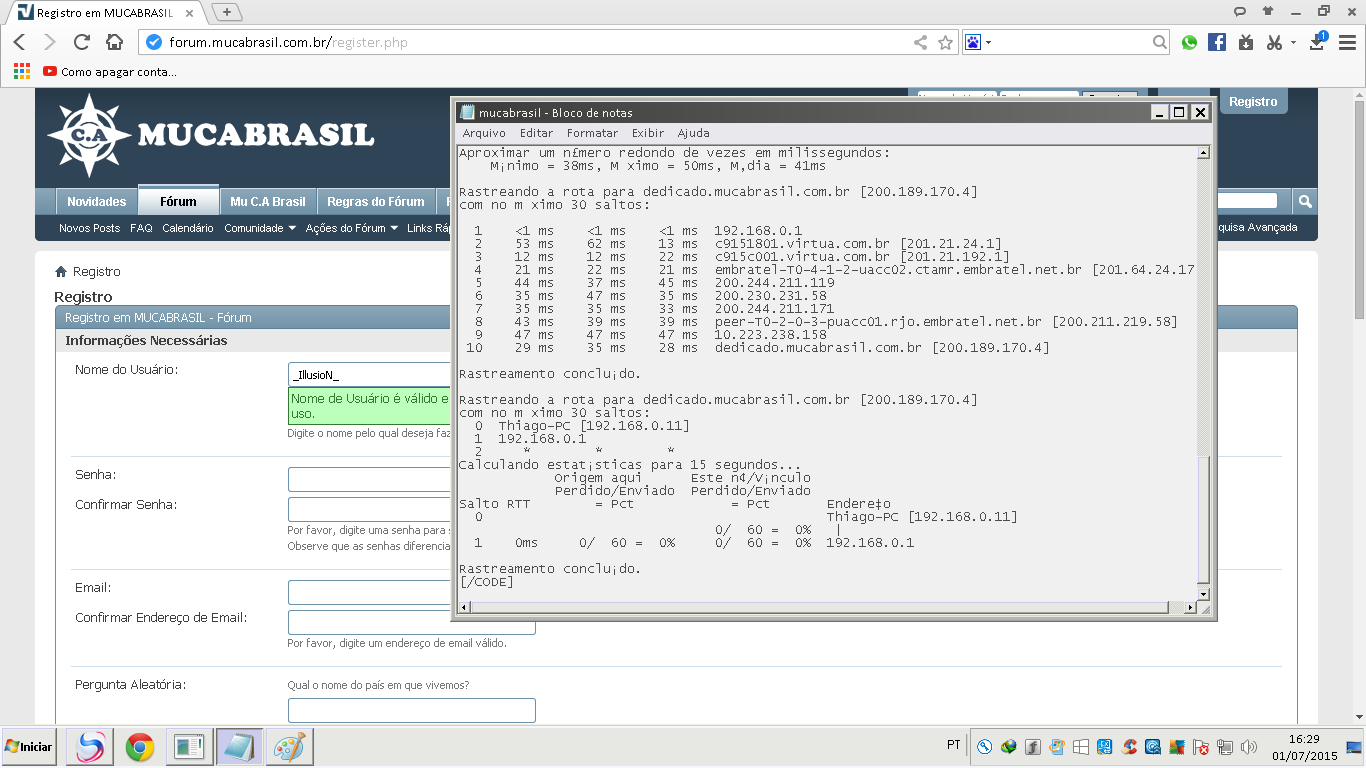Click the scissors capture tool icon
Image resolution: width=1366 pixels, height=768 pixels.
tap(1273, 42)
